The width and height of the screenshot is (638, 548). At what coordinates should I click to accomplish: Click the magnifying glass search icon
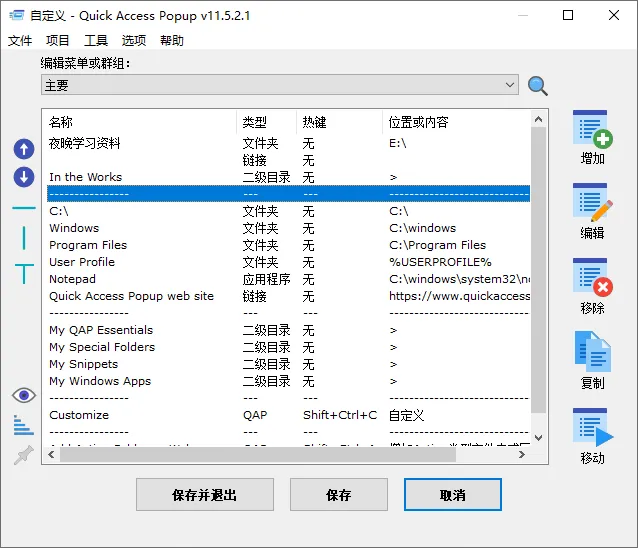click(x=538, y=86)
